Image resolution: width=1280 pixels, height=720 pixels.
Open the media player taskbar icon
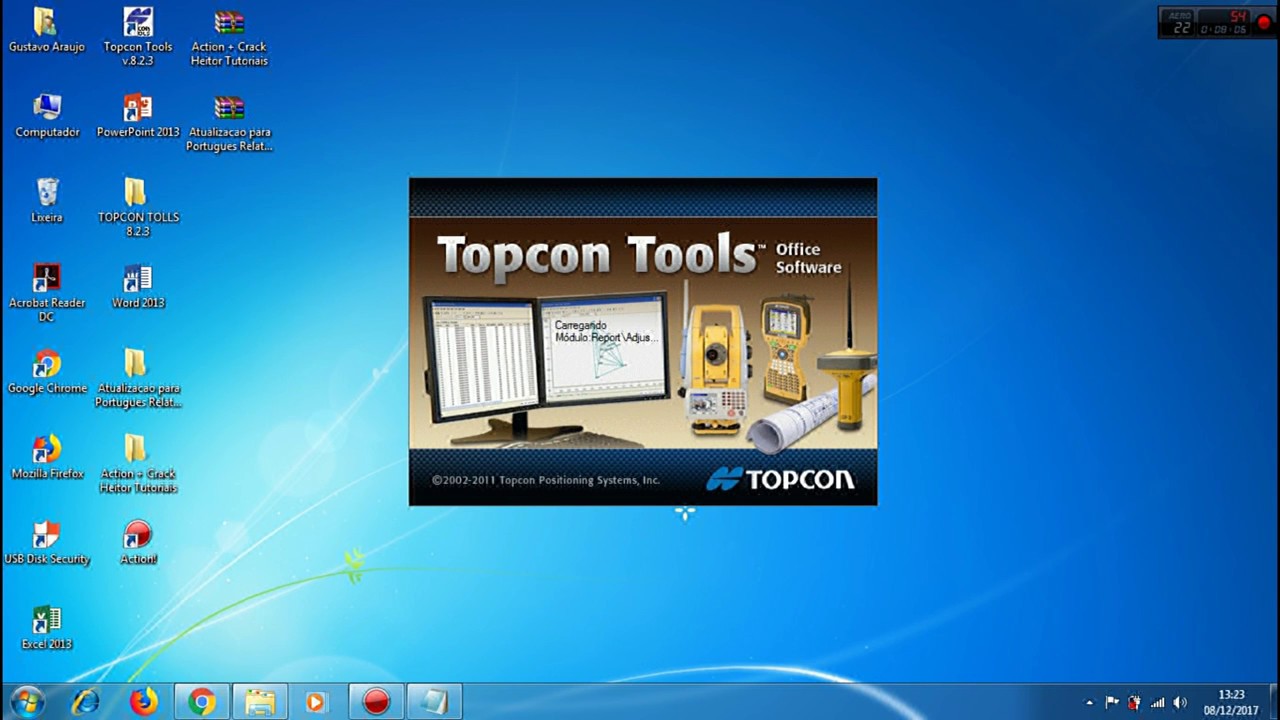316,702
